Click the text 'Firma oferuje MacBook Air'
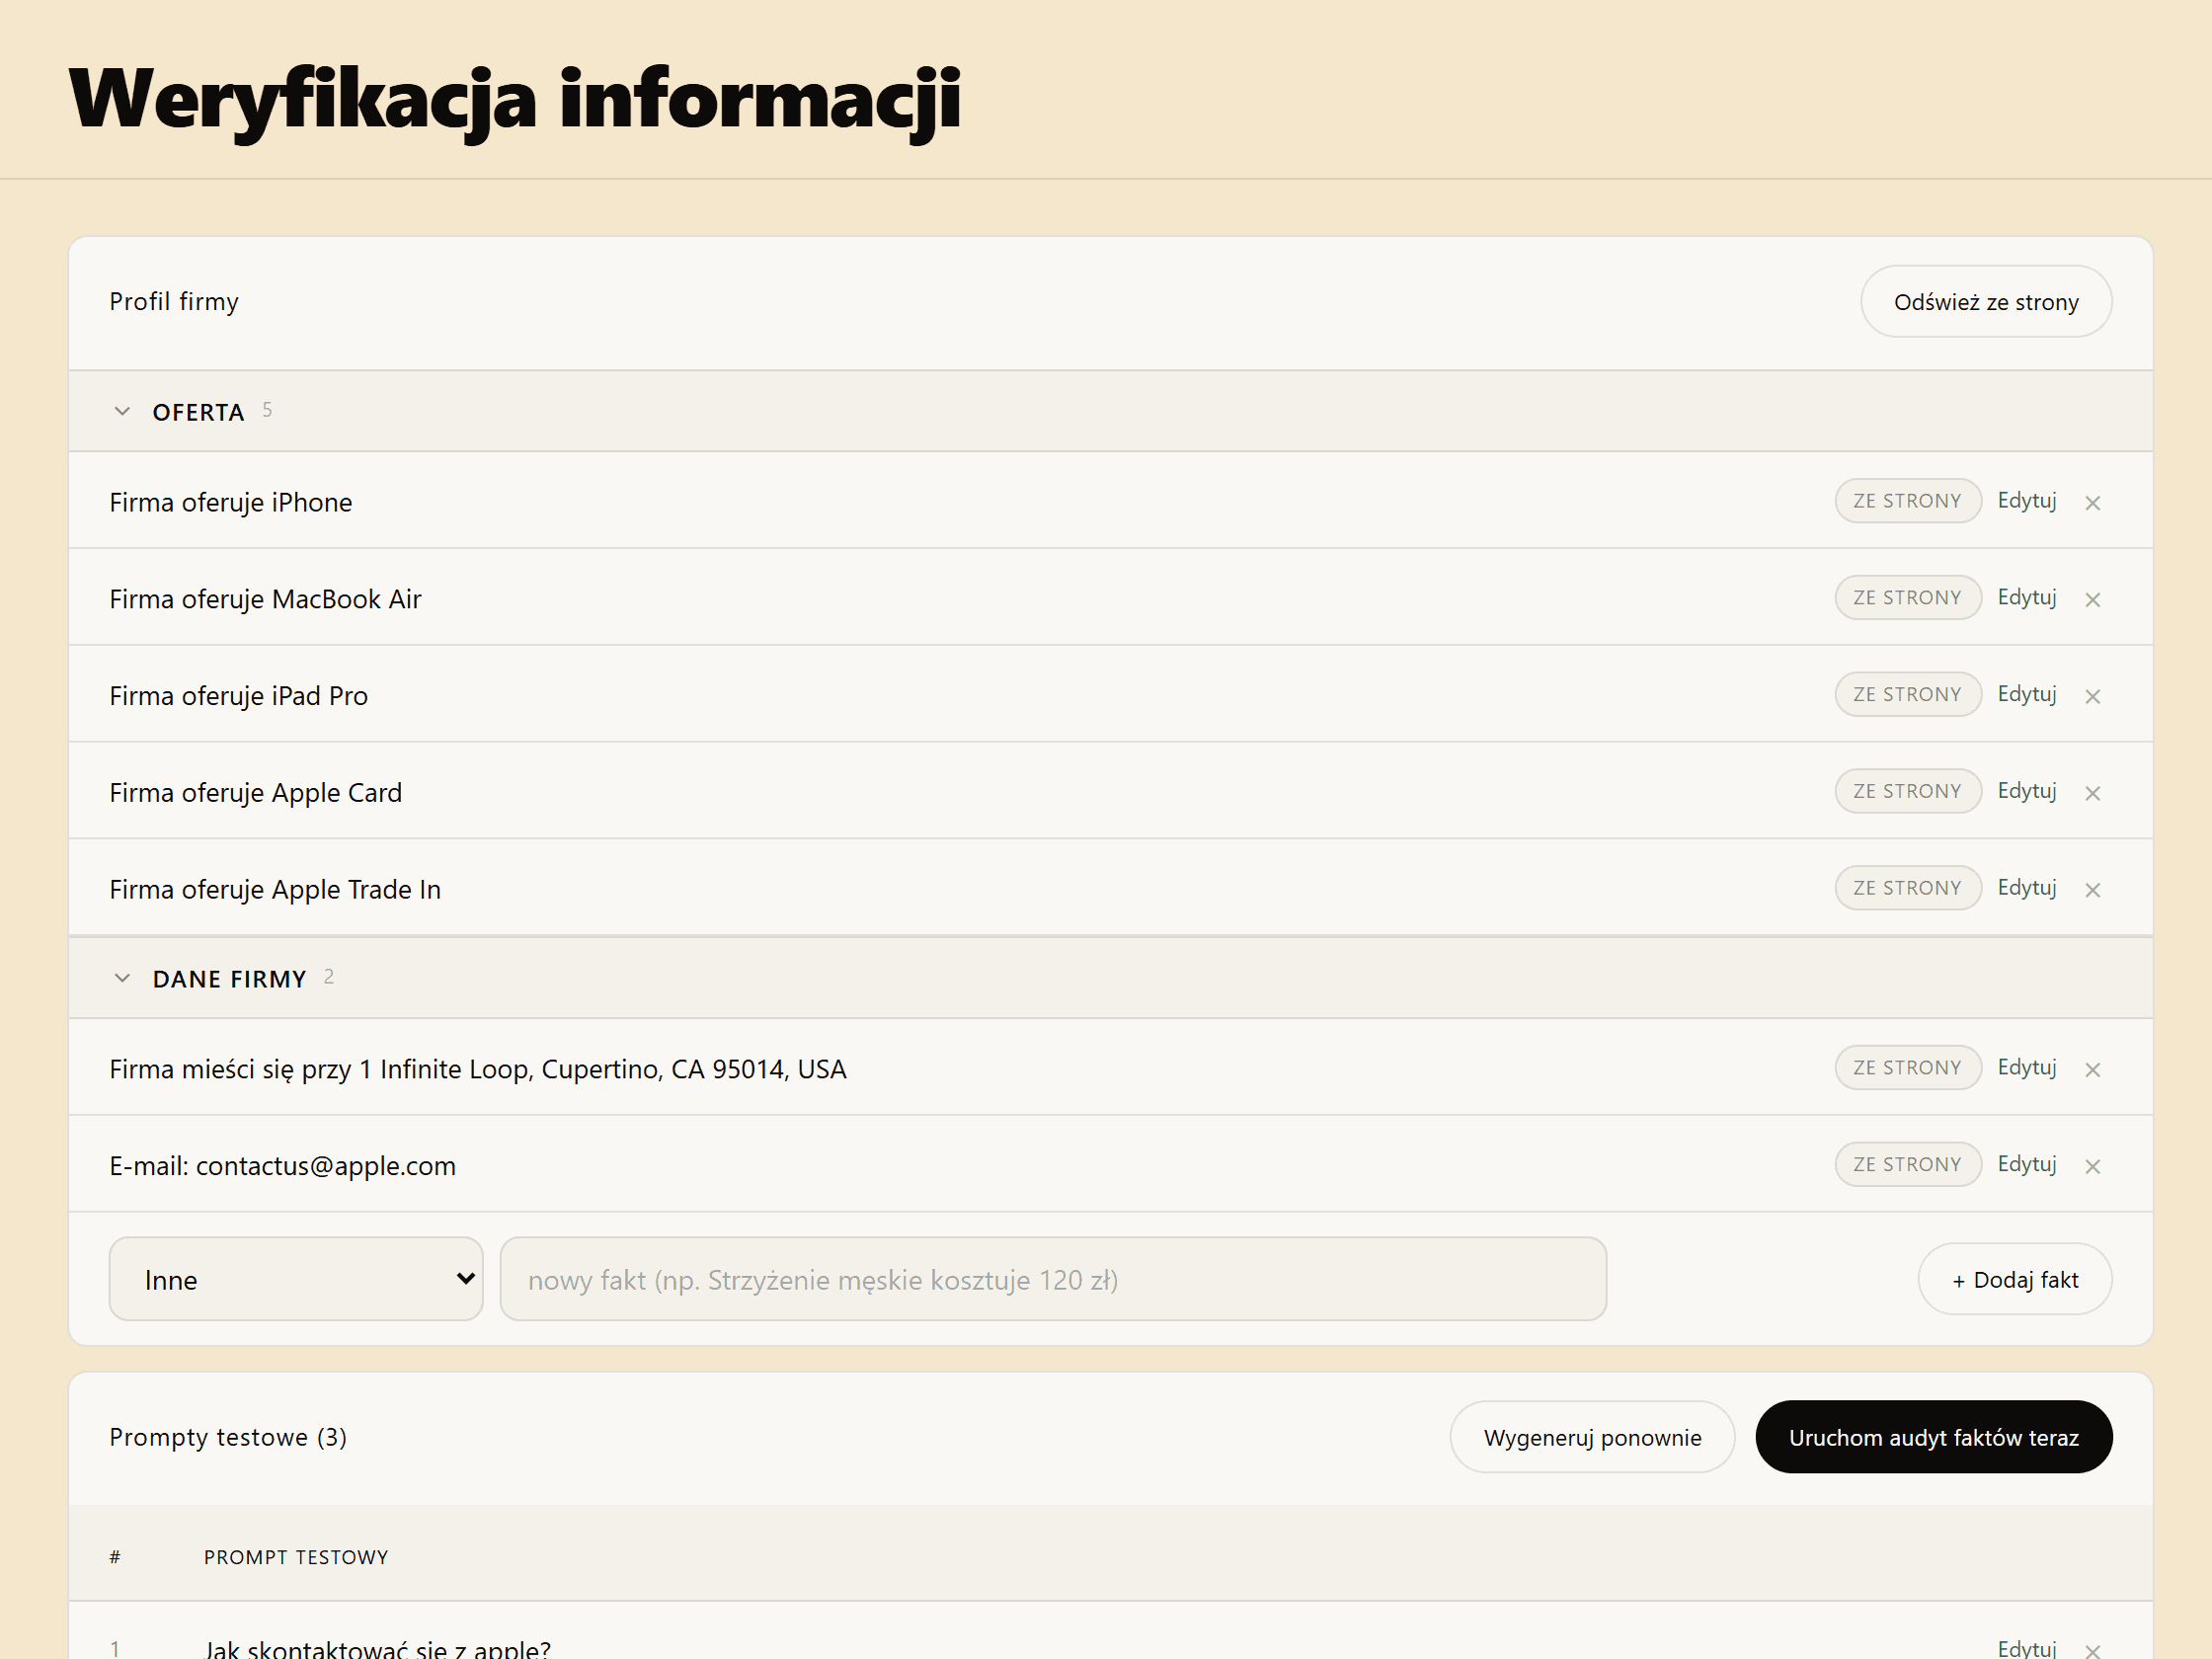2212x1659 pixels. [265, 599]
